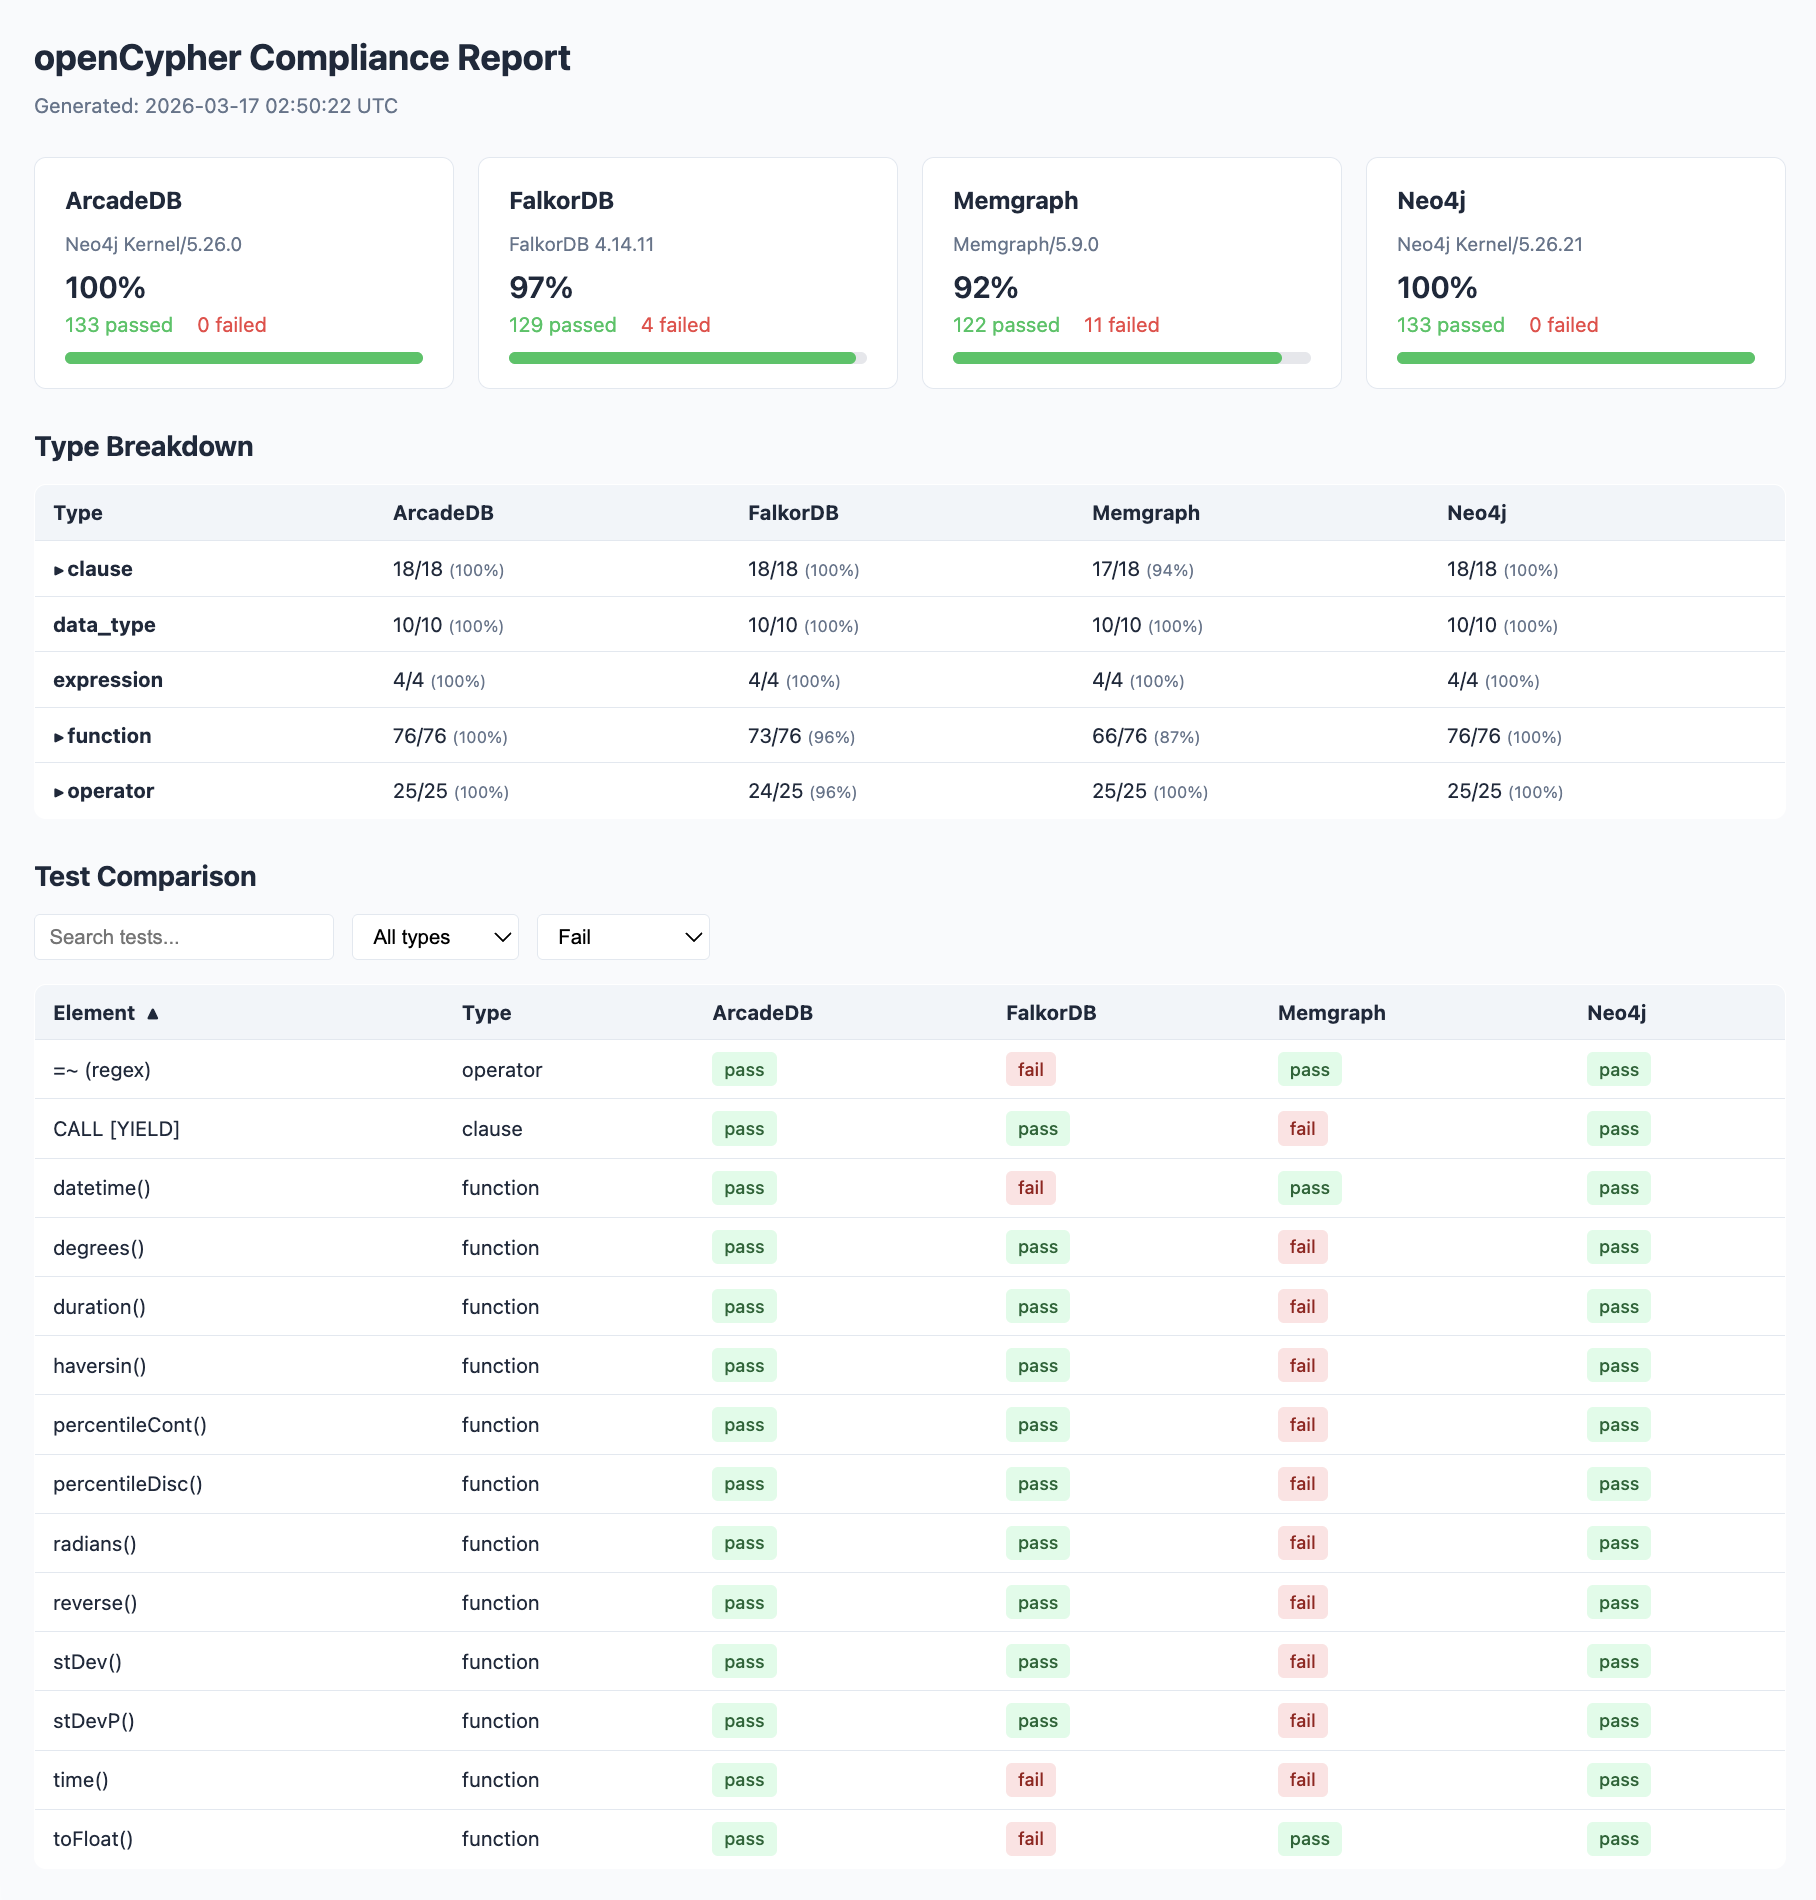Sort by Memgraph column in Test Comparison

[x=1331, y=1013]
